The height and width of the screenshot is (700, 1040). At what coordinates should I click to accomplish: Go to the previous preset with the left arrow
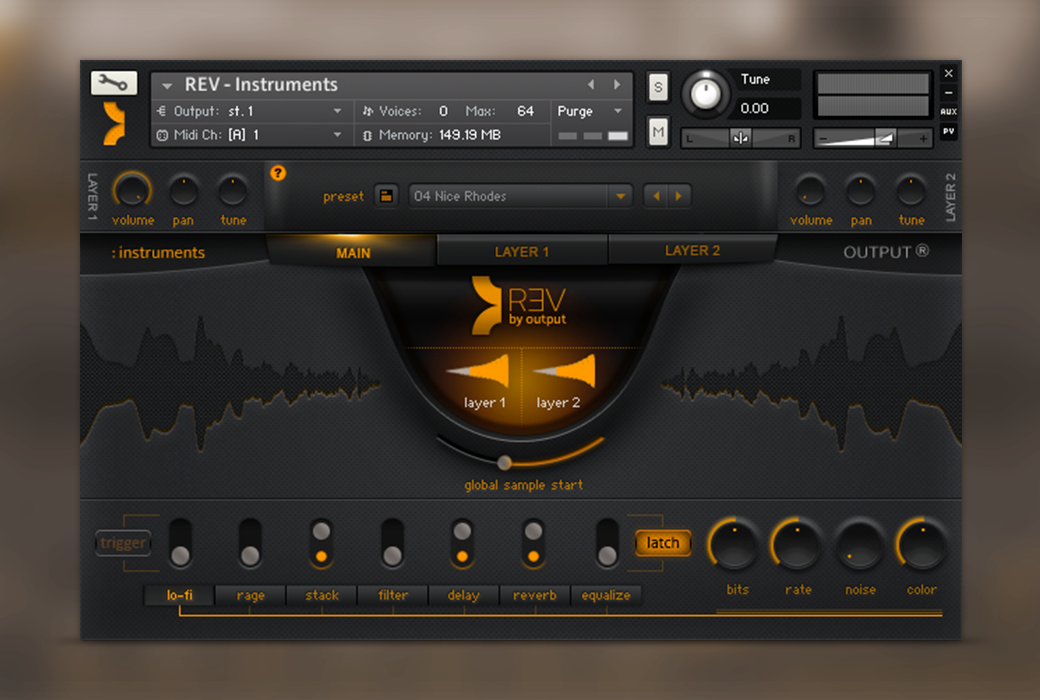[x=656, y=196]
